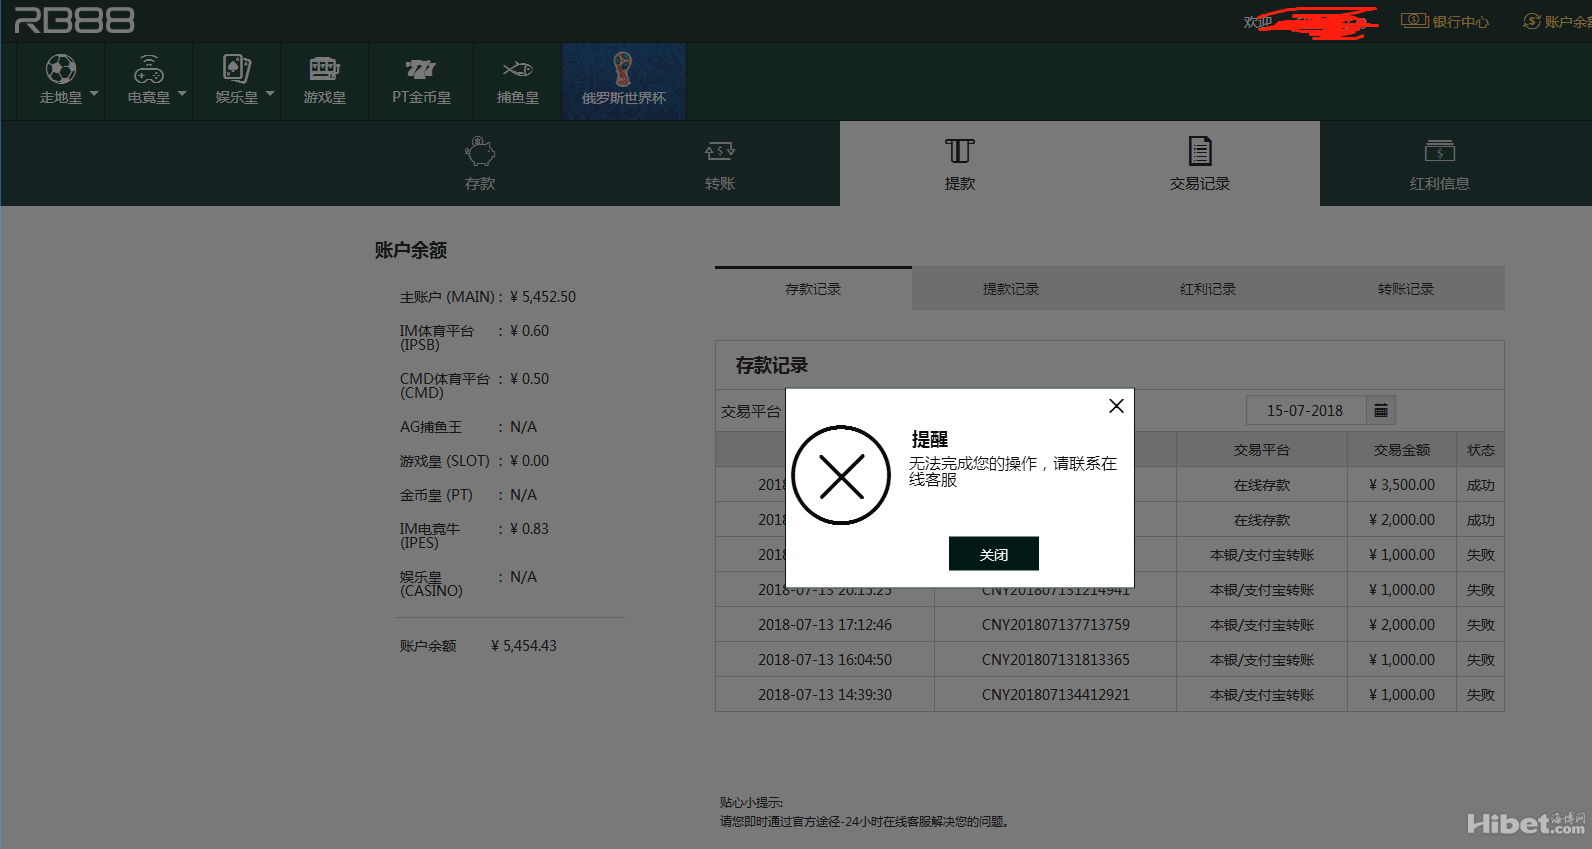Open the 游戏皇 slot machine icon
Image resolution: width=1592 pixels, height=849 pixels.
coord(324,69)
